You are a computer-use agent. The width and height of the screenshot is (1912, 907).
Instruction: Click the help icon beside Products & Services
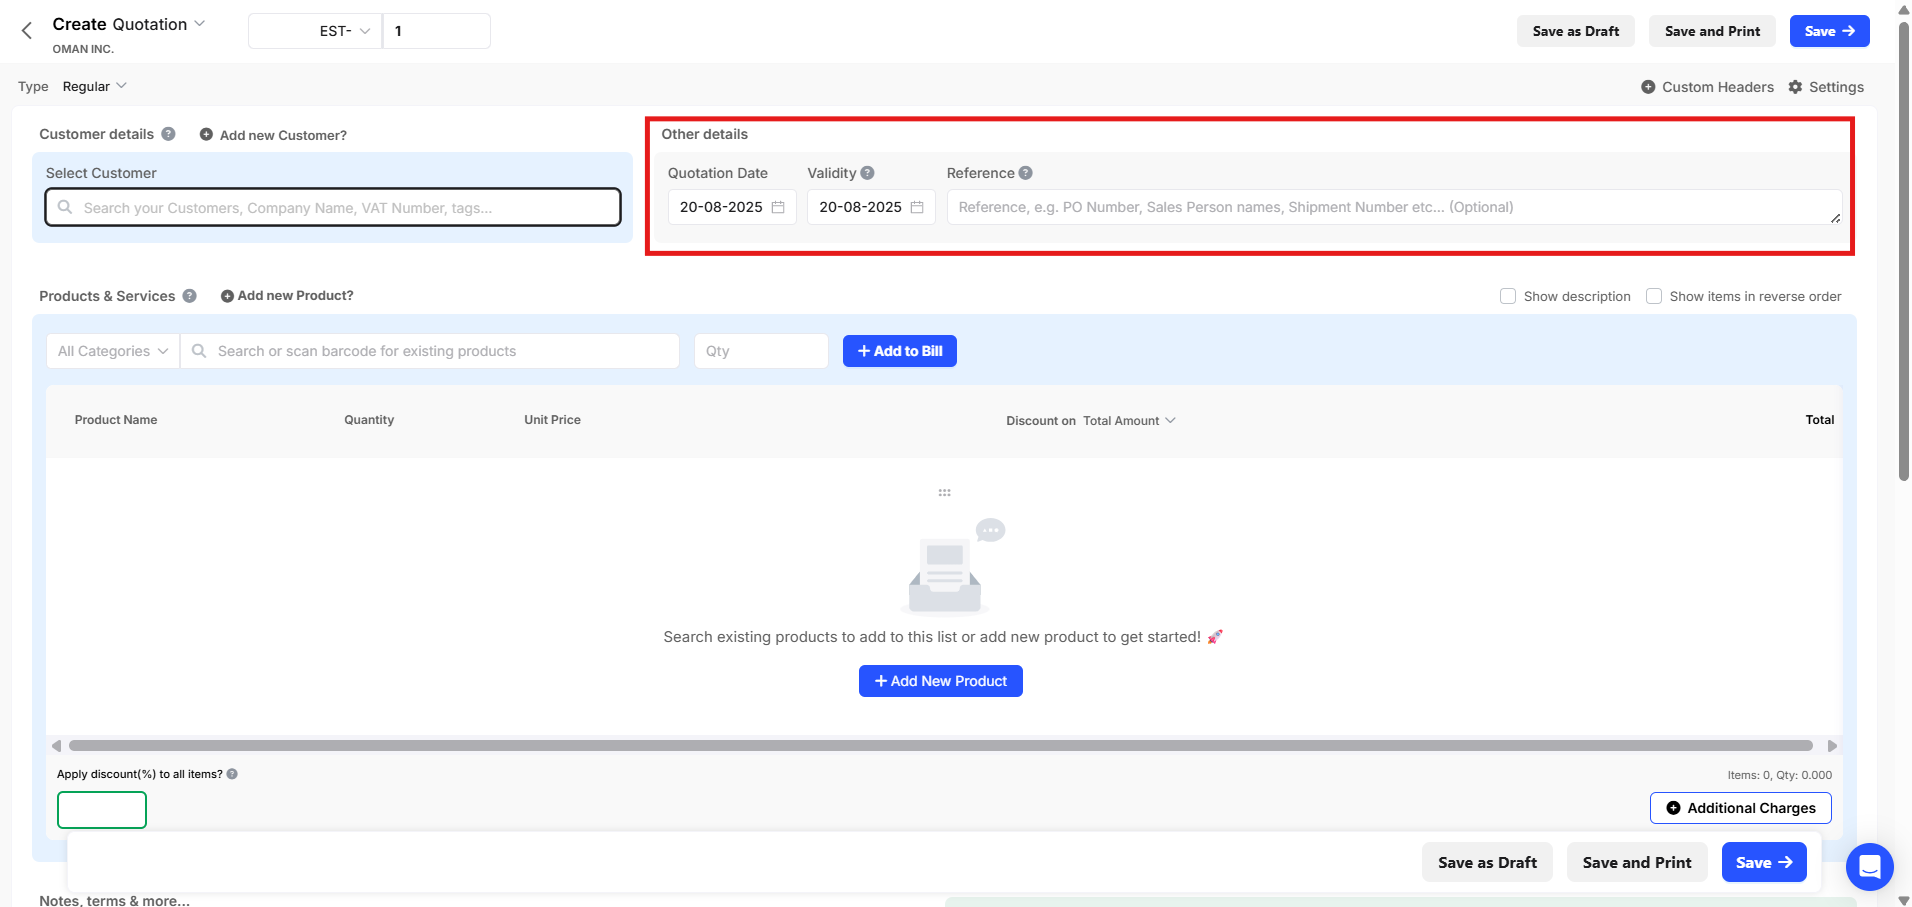tap(189, 296)
